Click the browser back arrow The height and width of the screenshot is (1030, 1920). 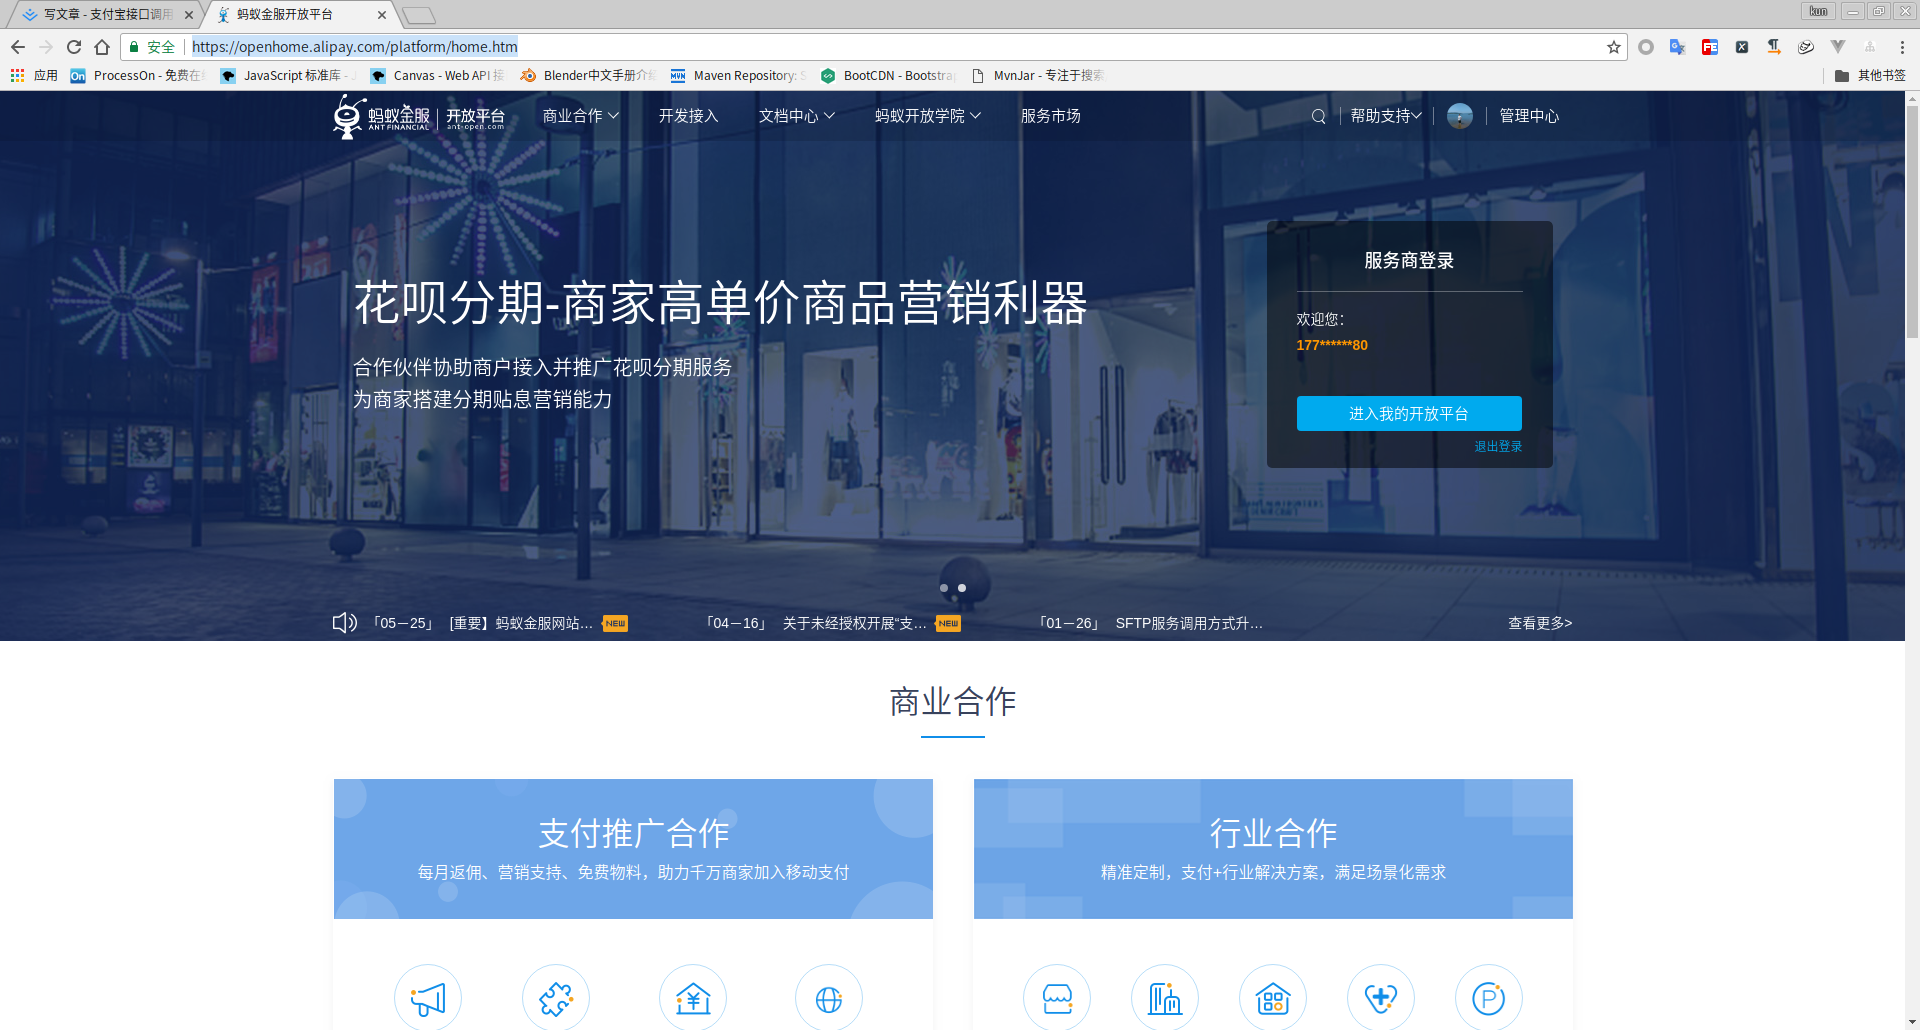click(x=18, y=47)
